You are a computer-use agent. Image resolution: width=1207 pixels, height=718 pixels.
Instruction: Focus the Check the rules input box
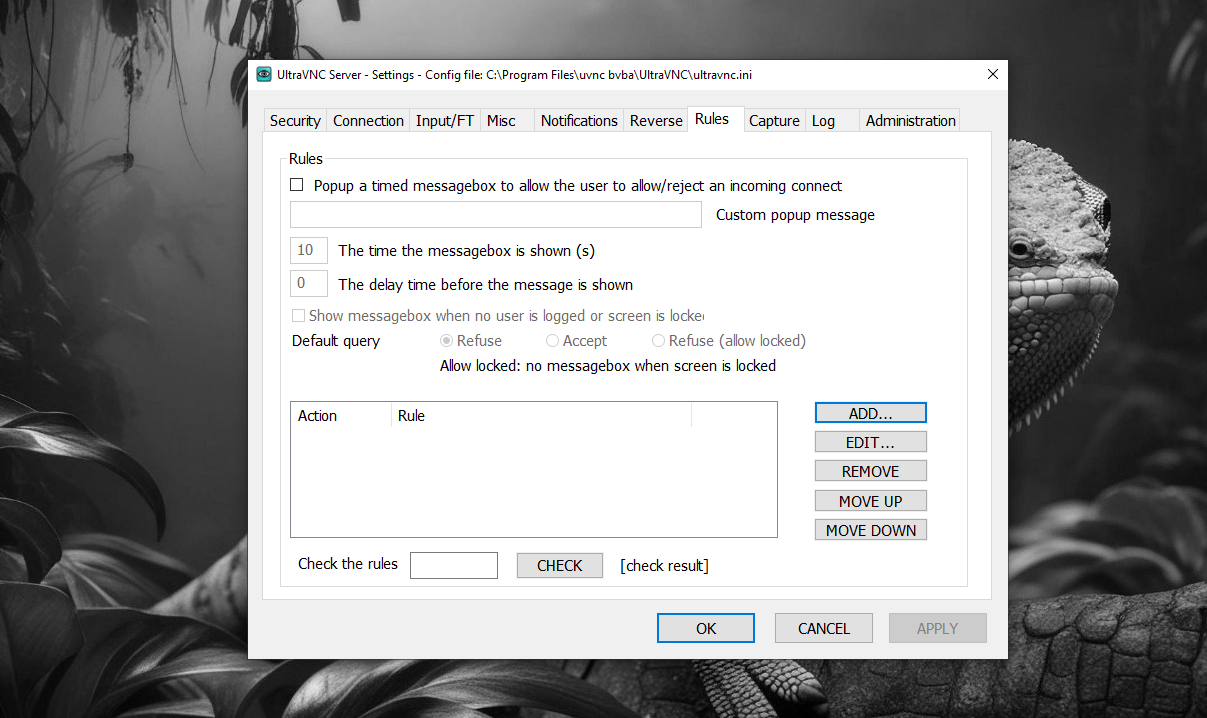454,565
